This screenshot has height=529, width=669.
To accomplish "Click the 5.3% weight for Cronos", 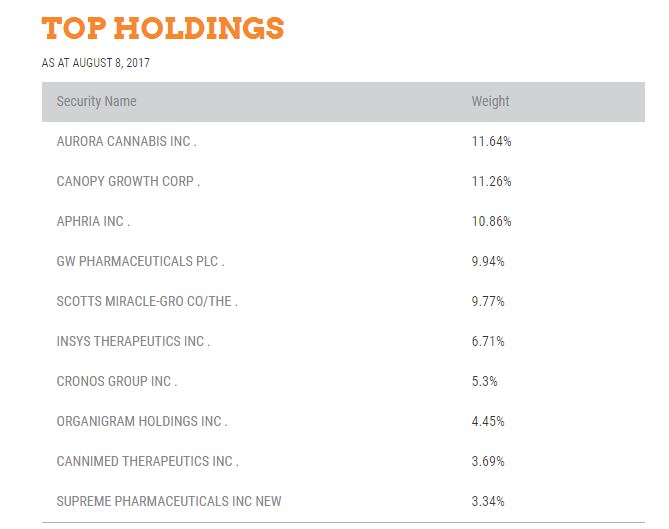I will point(484,382).
